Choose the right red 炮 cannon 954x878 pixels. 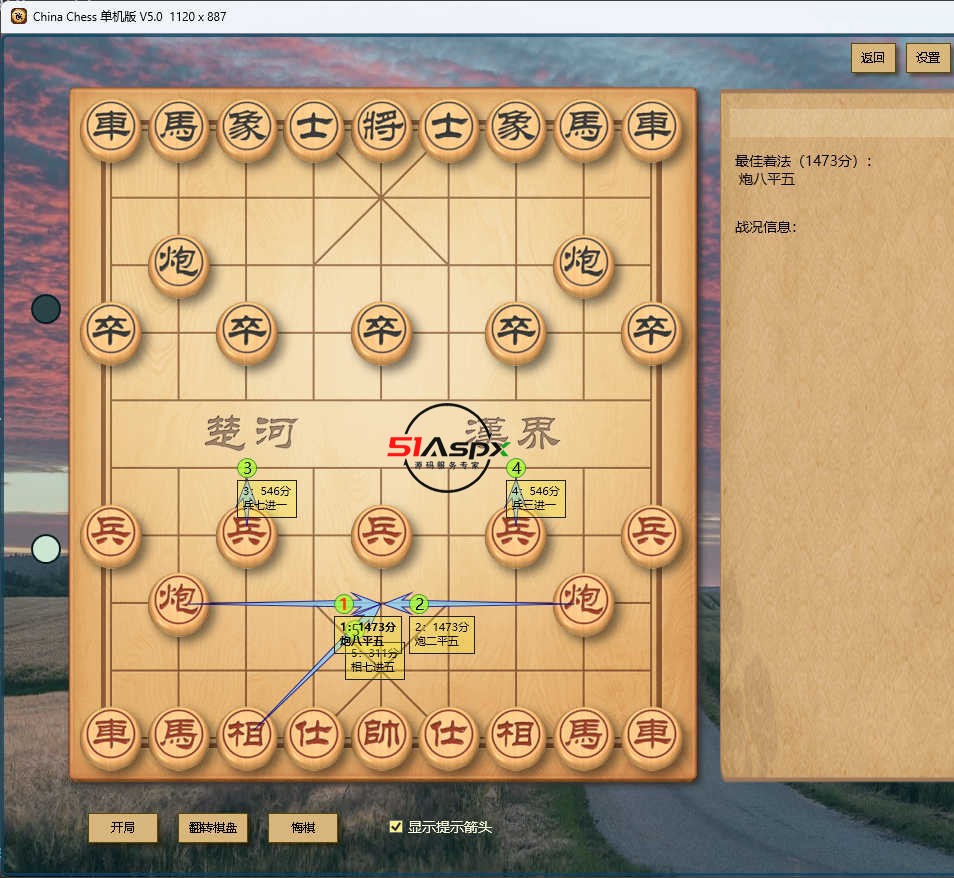pos(583,602)
